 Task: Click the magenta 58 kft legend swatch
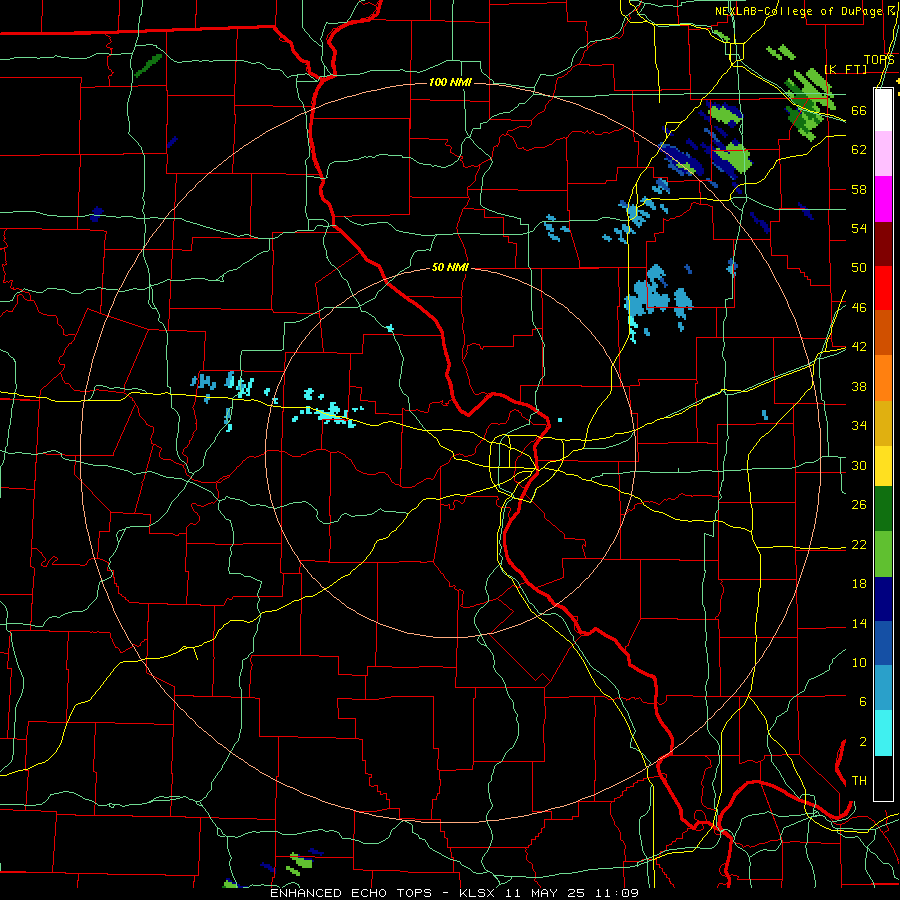(883, 199)
